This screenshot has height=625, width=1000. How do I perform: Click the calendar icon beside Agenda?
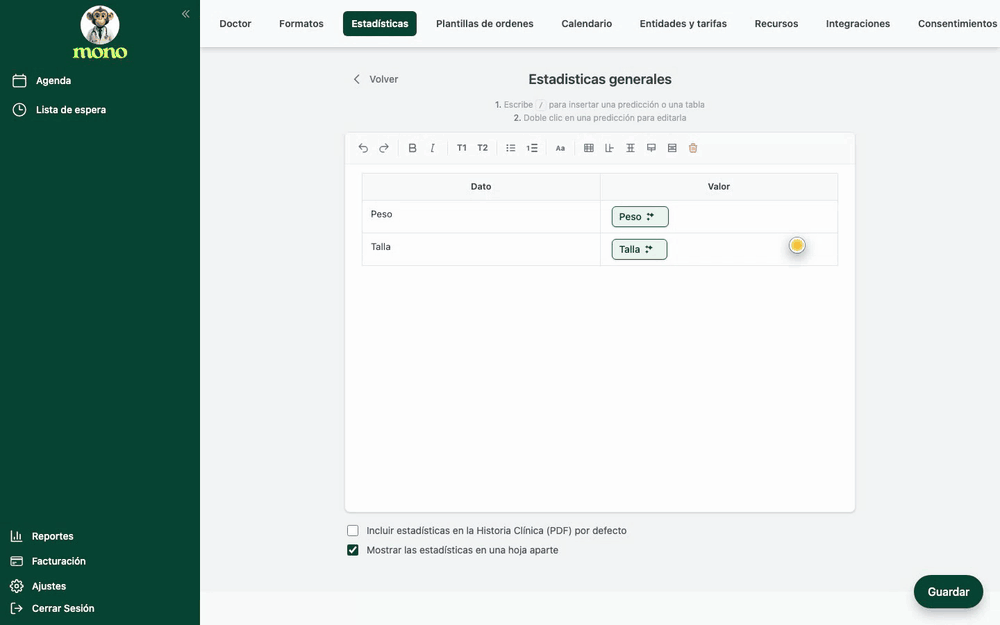20,80
